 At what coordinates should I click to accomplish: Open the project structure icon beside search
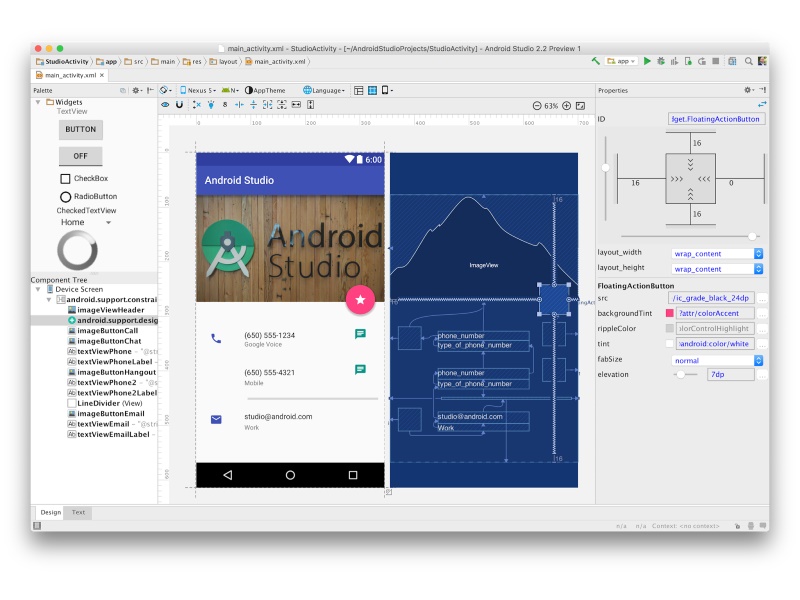(x=732, y=61)
